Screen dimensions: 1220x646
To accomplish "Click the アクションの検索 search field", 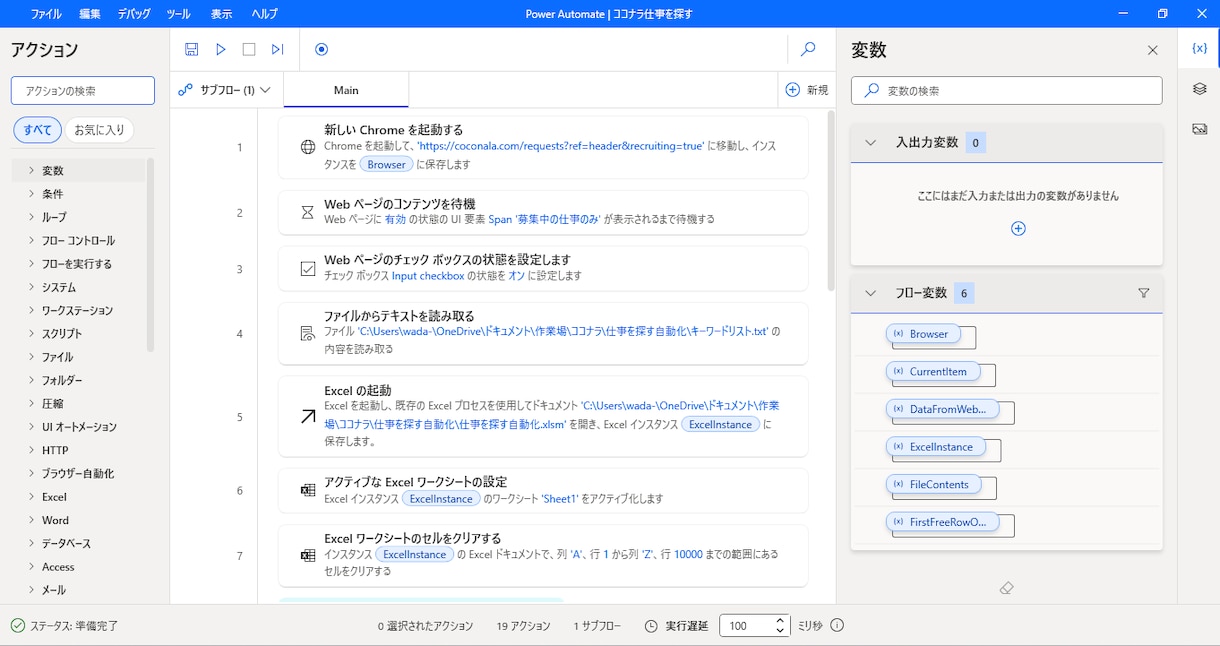I will coord(83,91).
